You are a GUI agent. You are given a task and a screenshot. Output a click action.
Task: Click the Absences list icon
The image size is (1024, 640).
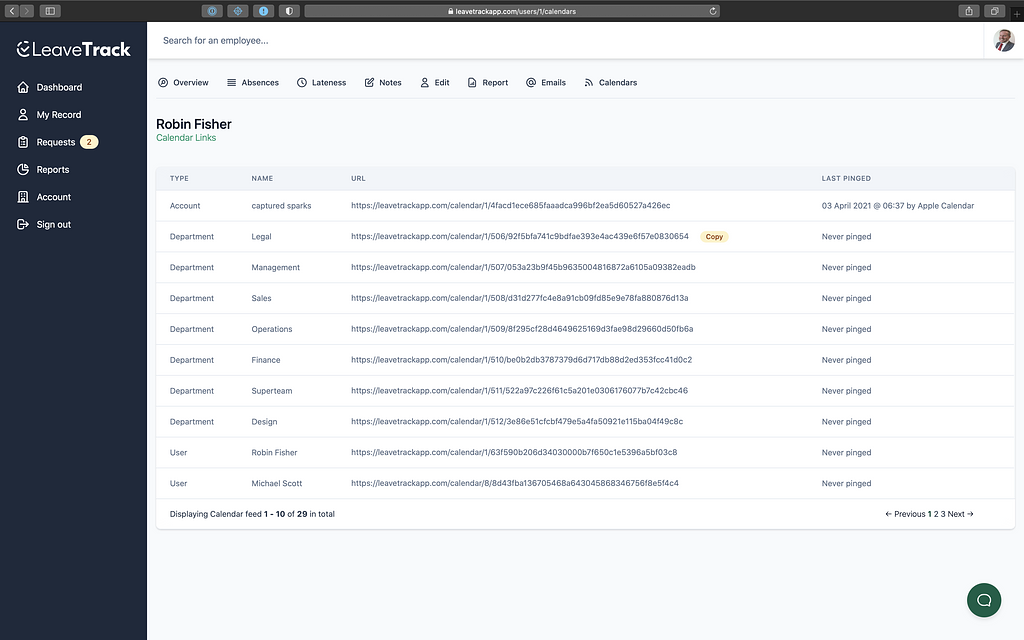click(x=231, y=82)
